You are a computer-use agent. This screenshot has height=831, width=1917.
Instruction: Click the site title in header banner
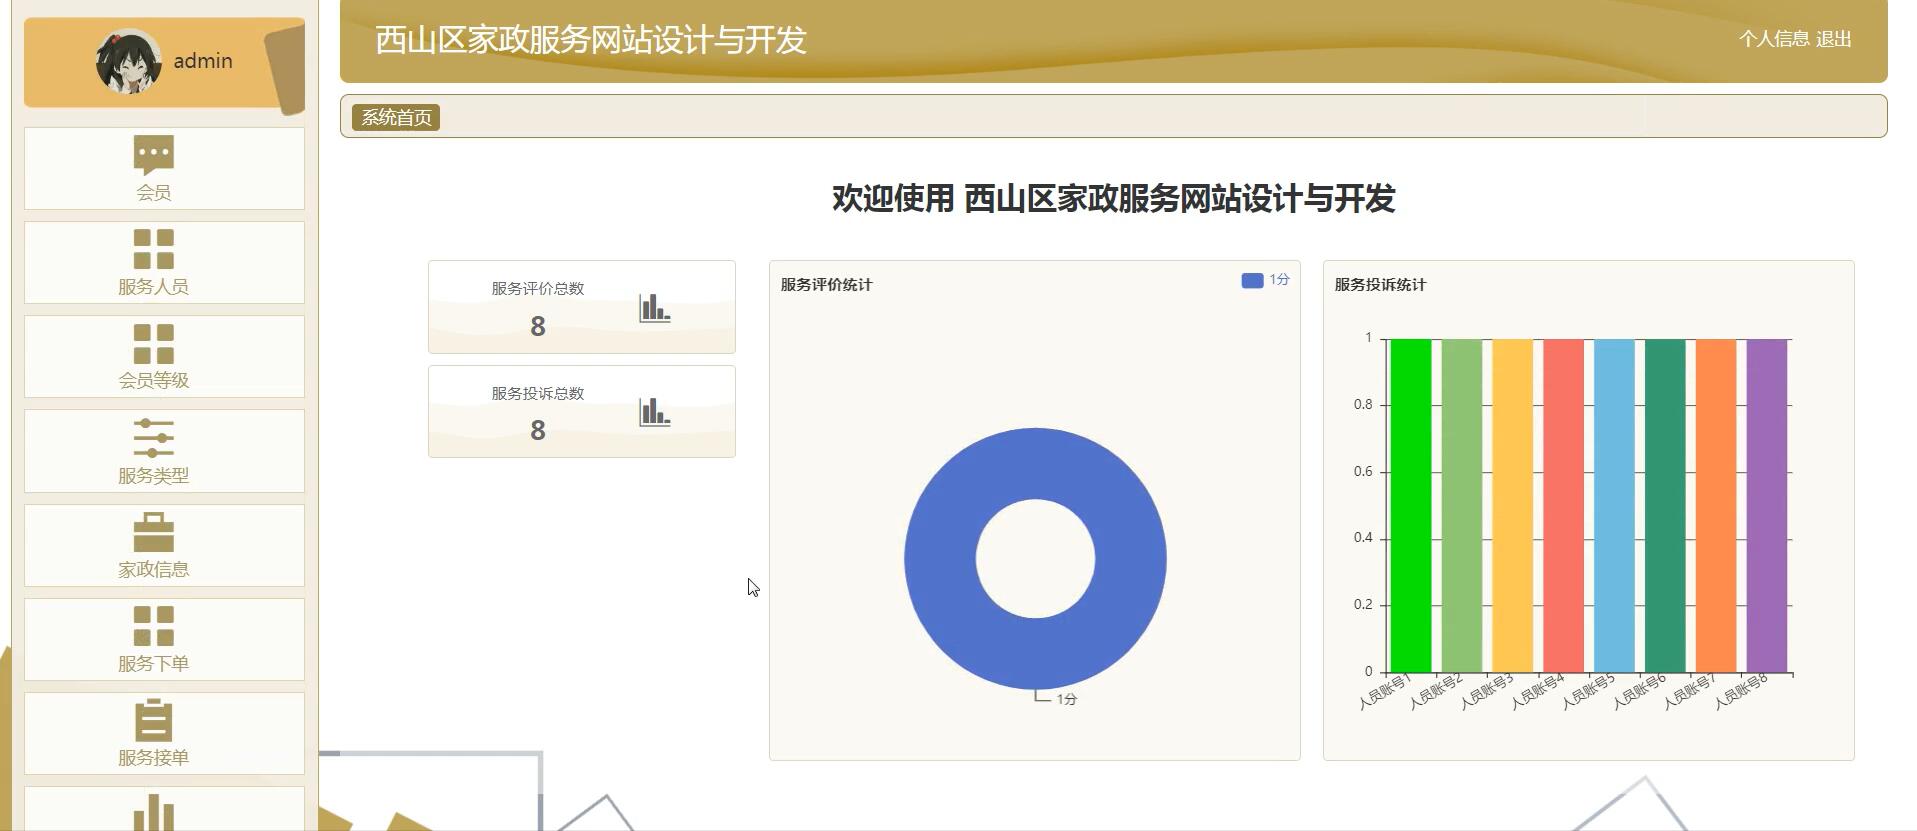tap(591, 40)
